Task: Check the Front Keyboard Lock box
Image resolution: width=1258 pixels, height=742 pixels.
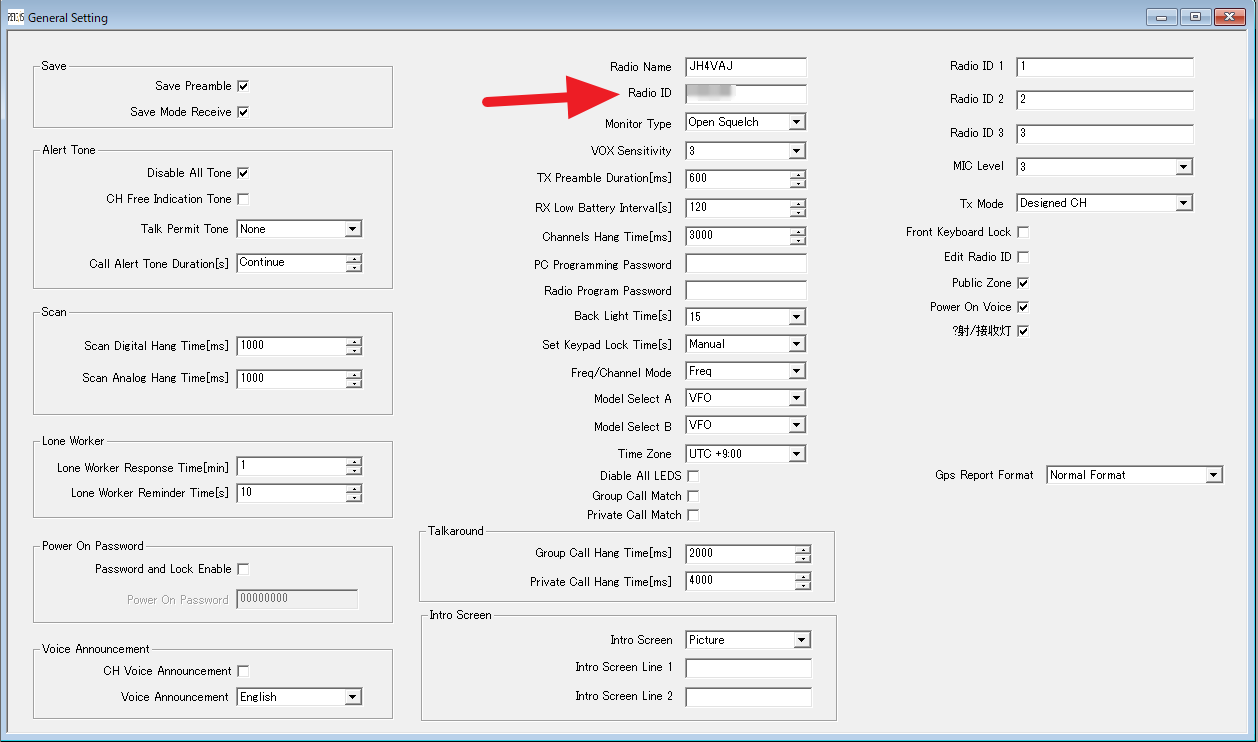Action: coord(1023,232)
